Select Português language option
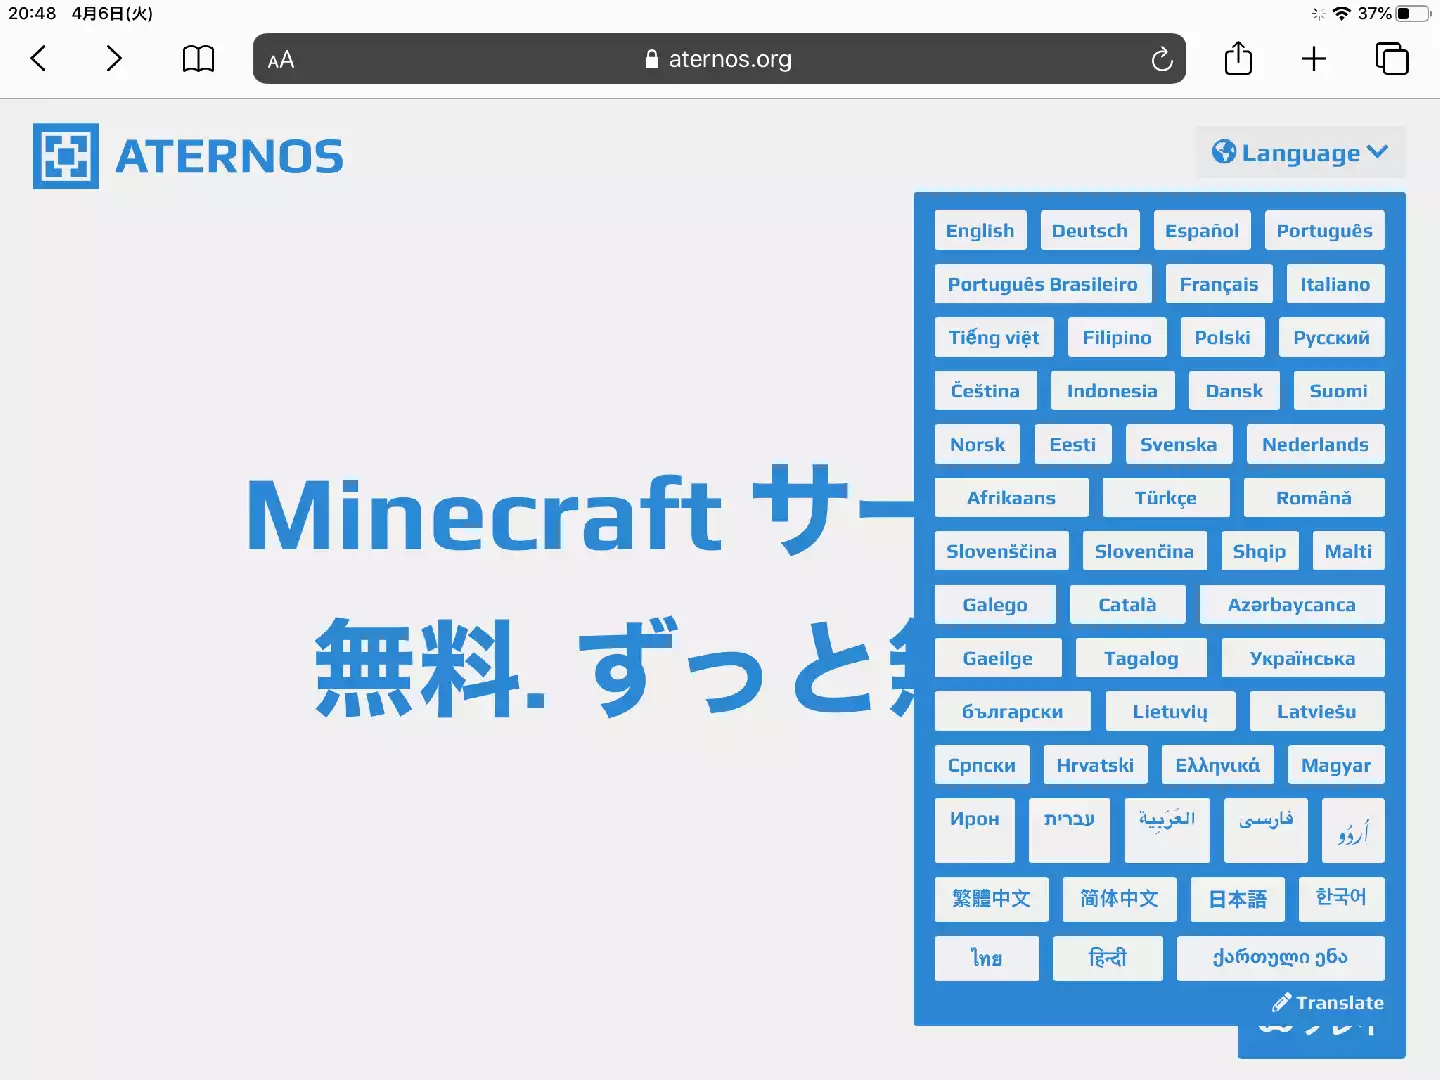The image size is (1440, 1080). [1325, 230]
